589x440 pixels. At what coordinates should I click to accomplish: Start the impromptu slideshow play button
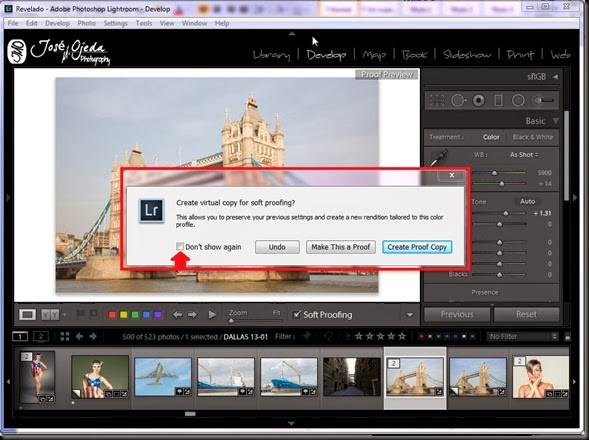(212, 315)
